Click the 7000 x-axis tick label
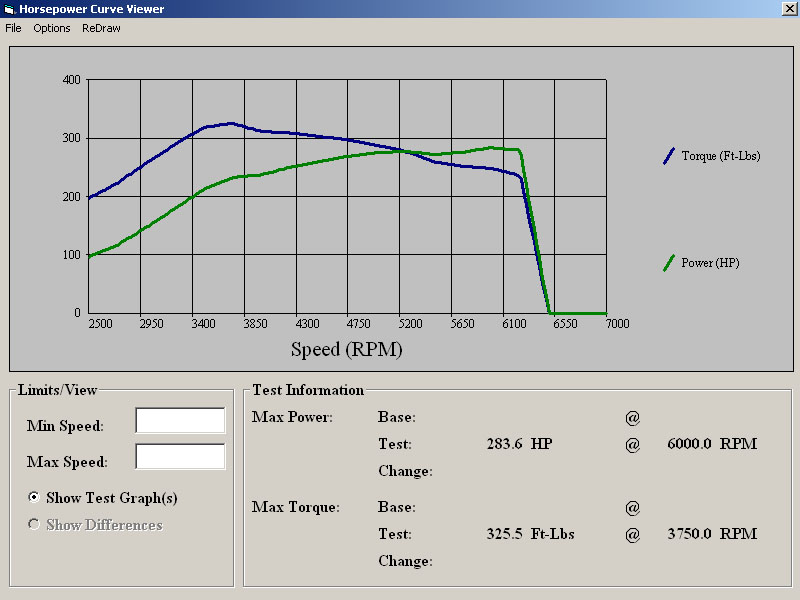This screenshot has width=800, height=600. 617,324
